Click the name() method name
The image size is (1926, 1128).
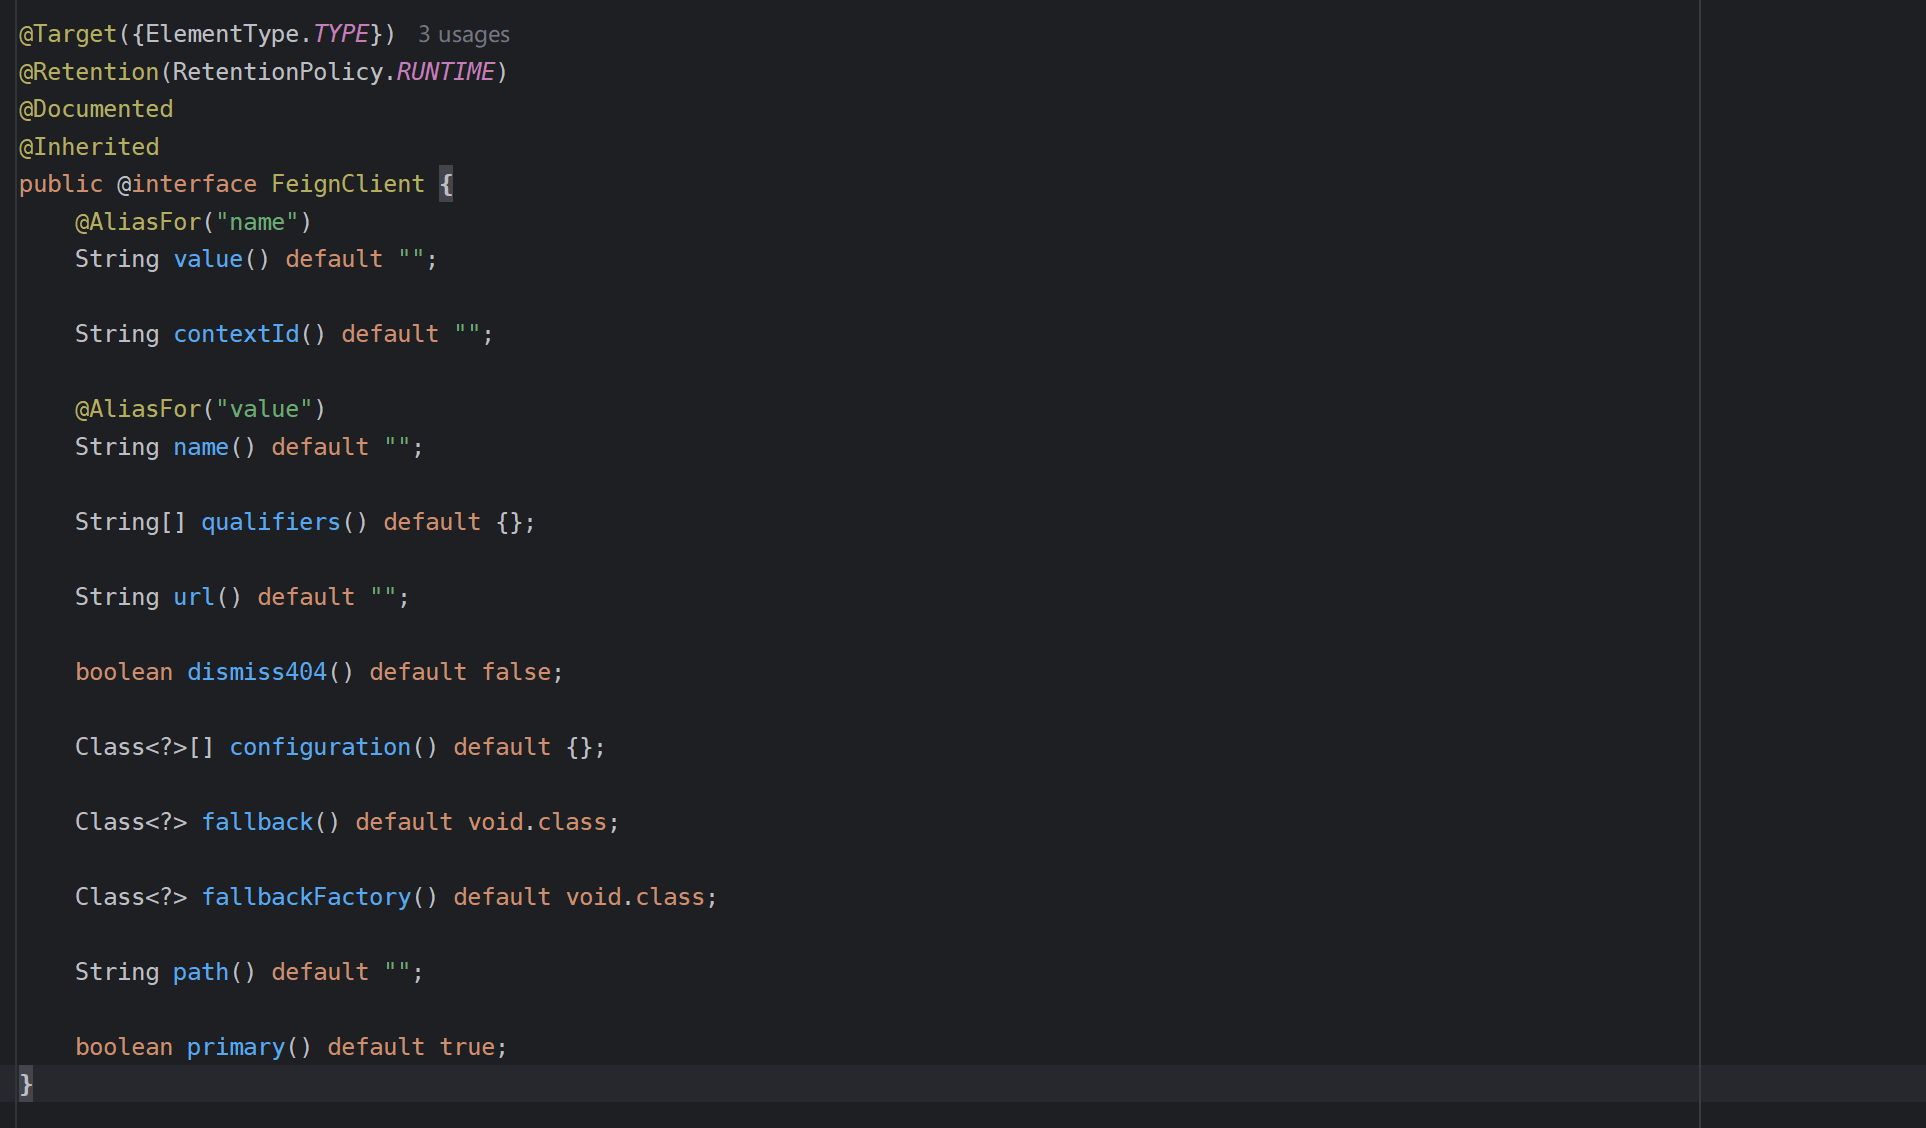coord(201,447)
